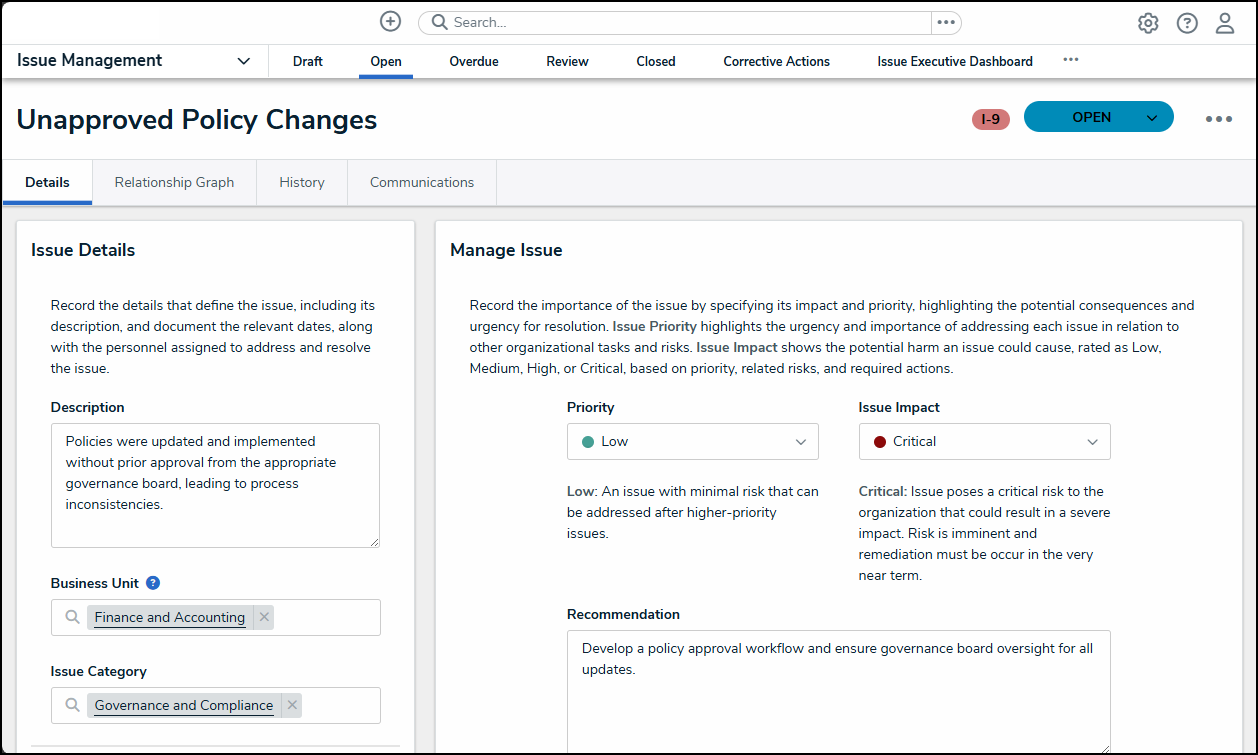The width and height of the screenshot is (1258, 755).
Task: Click the Finance and Accounting link
Action: coord(170,618)
